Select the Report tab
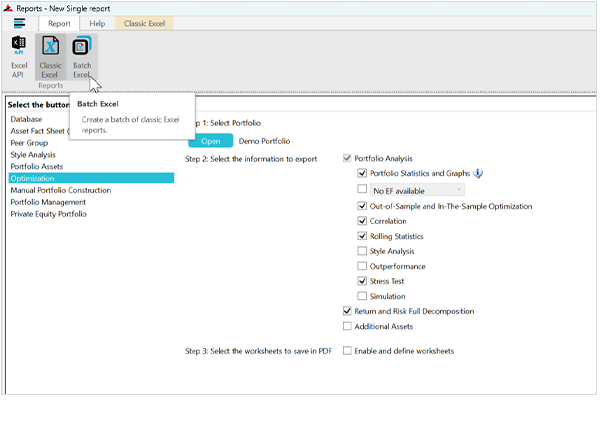Viewport: 600px width, 448px height. tap(59, 23)
